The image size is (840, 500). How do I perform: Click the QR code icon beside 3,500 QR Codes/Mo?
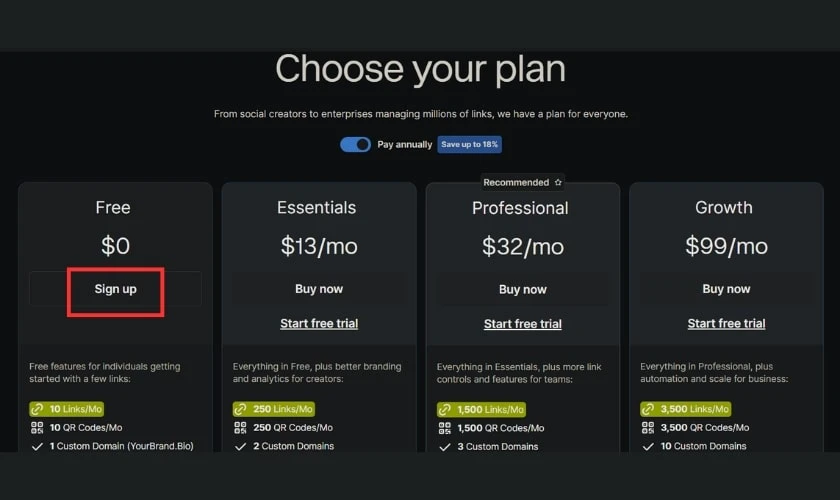pyautogui.click(x=648, y=428)
